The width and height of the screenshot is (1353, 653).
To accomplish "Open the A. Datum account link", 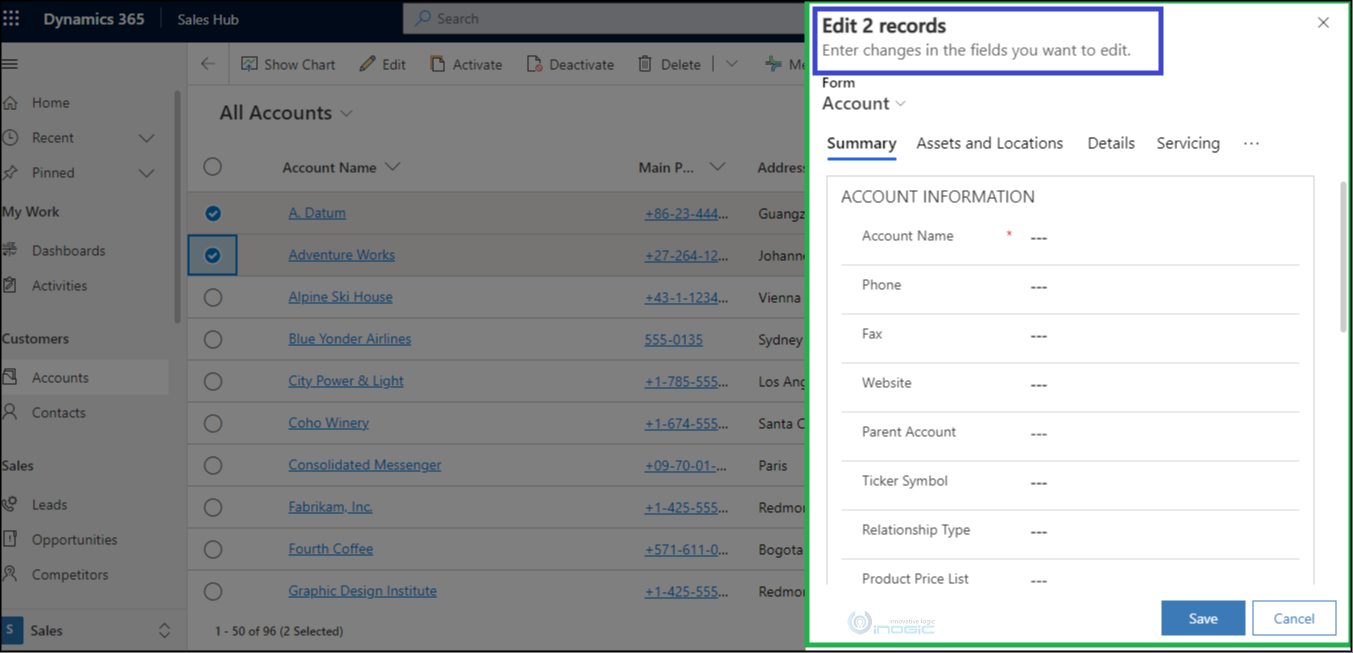I will pos(317,213).
